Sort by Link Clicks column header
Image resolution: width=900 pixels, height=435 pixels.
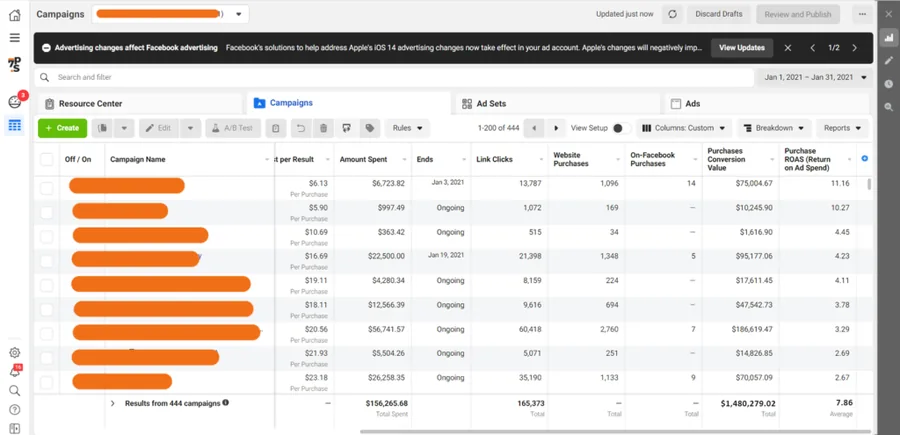point(494,160)
